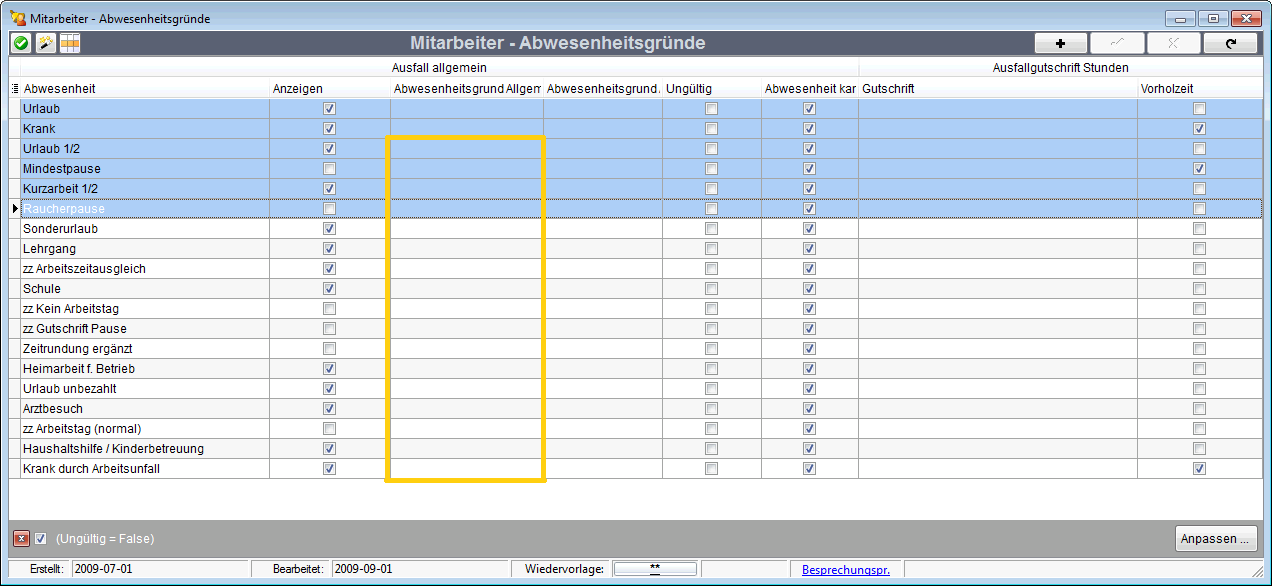Image resolution: width=1272 pixels, height=586 pixels.
Task: Uncheck Vorholzeit for Krank durch Arbeitsunfall
Action: tap(1199, 468)
